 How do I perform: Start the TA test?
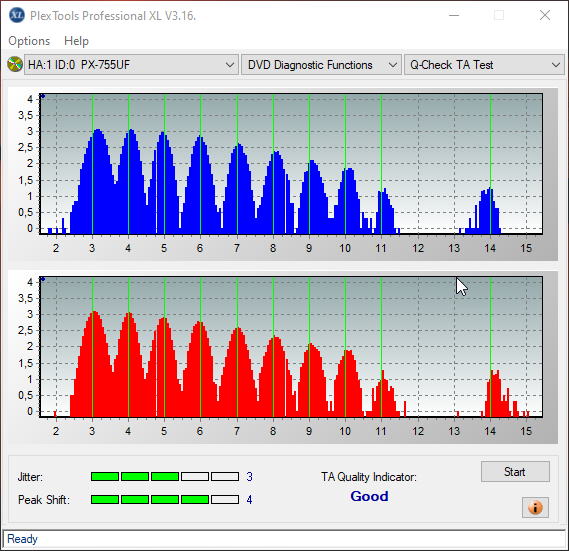point(515,472)
